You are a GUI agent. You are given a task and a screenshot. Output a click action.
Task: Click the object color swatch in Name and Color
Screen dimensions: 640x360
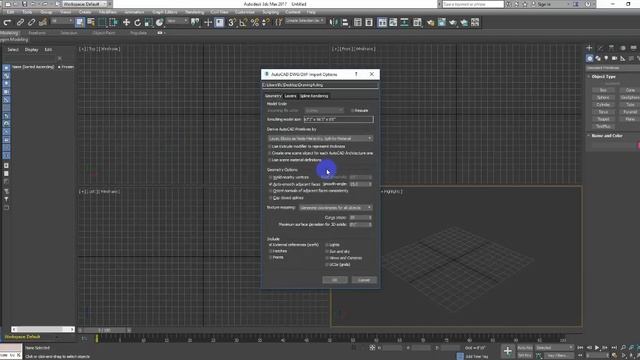(x=638, y=145)
